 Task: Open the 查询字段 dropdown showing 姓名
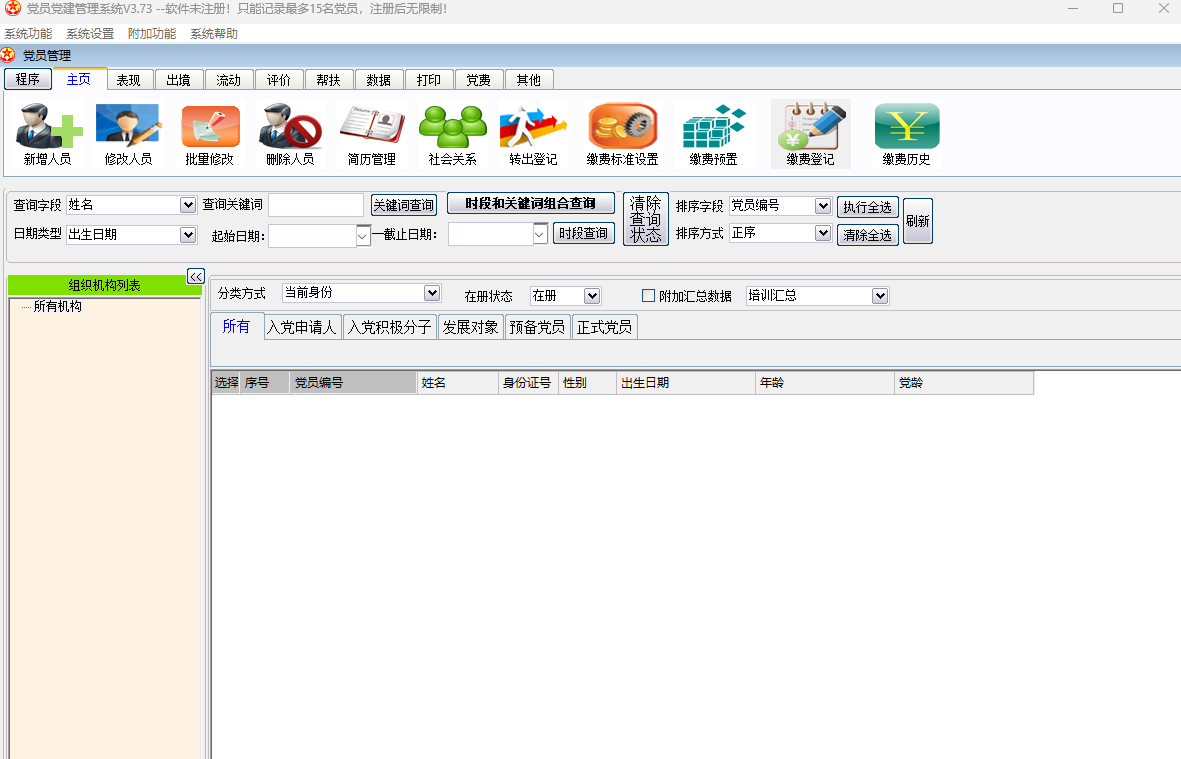click(188, 205)
